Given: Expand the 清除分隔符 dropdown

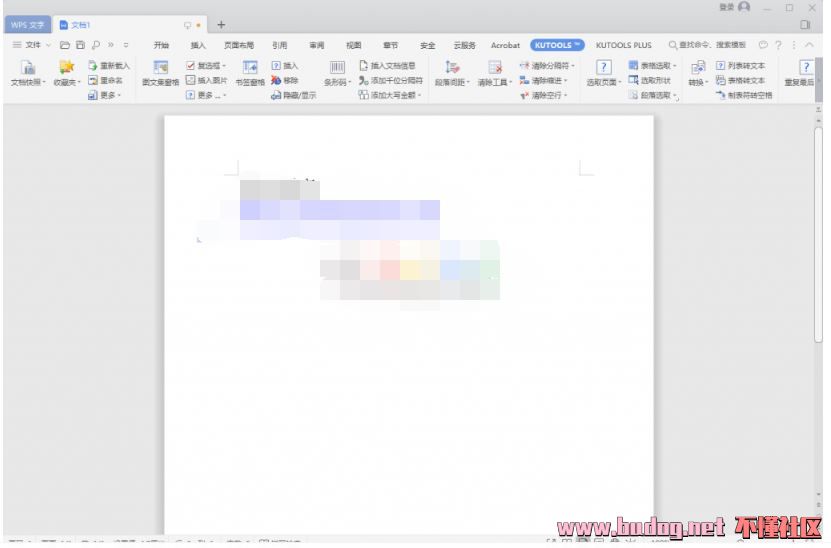Looking at the screenshot, I should pyautogui.click(x=547, y=66).
